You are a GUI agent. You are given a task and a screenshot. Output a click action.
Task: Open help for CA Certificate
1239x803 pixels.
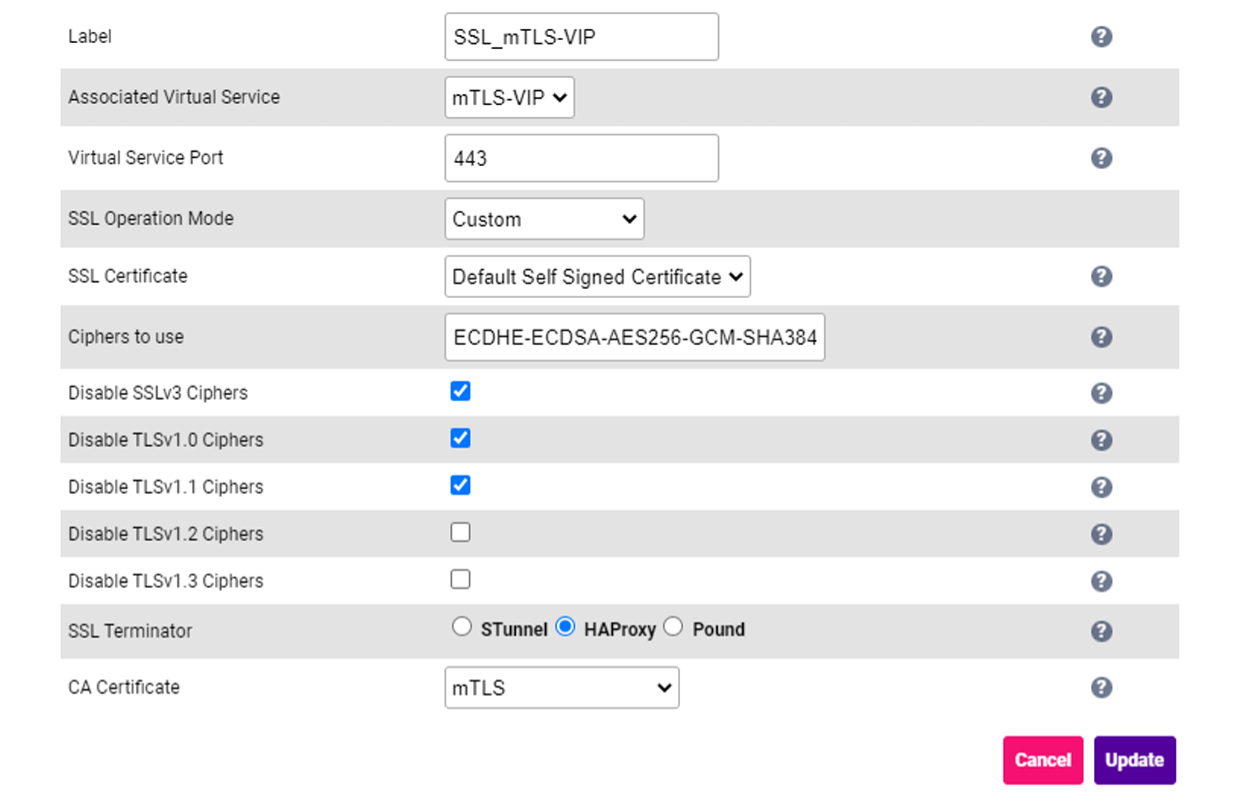point(1101,687)
